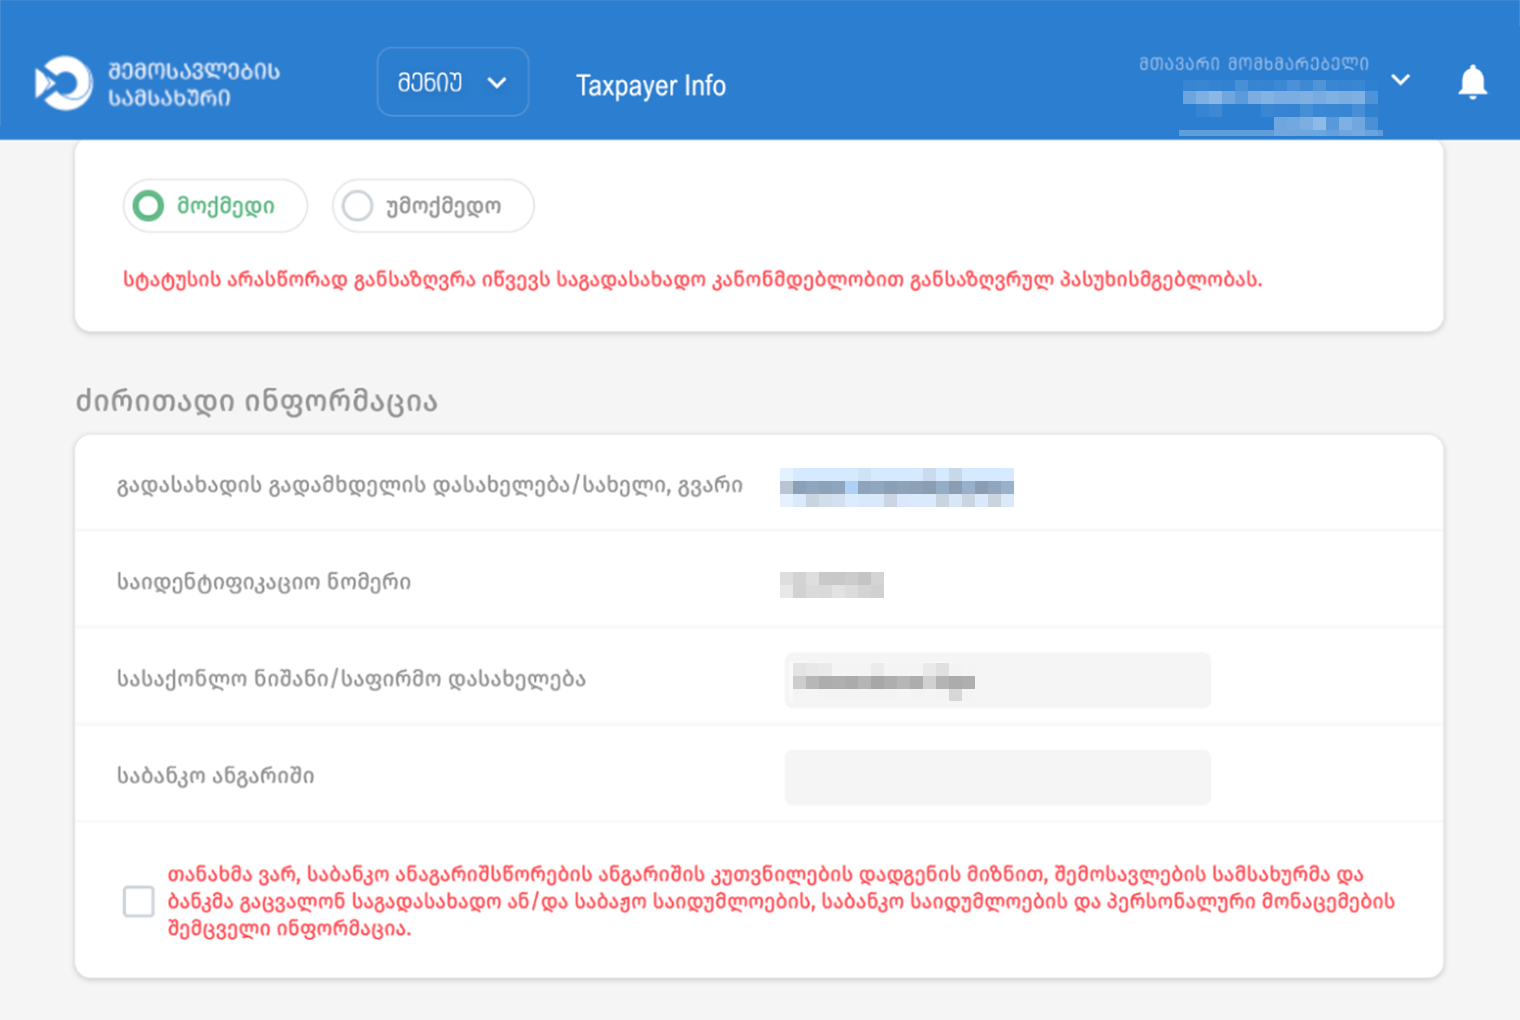Click the საიდენტიფიკაციო ნომერი row label

[264, 582]
